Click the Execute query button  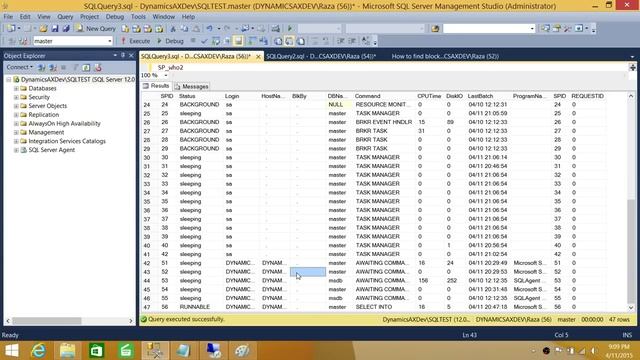coord(136,41)
